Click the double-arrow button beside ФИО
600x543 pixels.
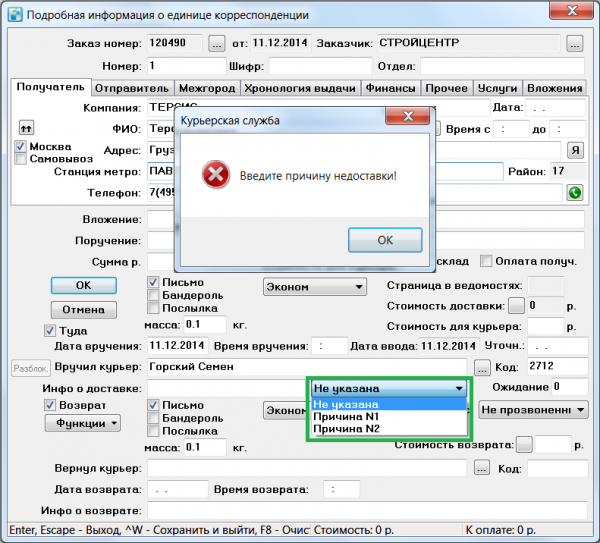click(26, 128)
